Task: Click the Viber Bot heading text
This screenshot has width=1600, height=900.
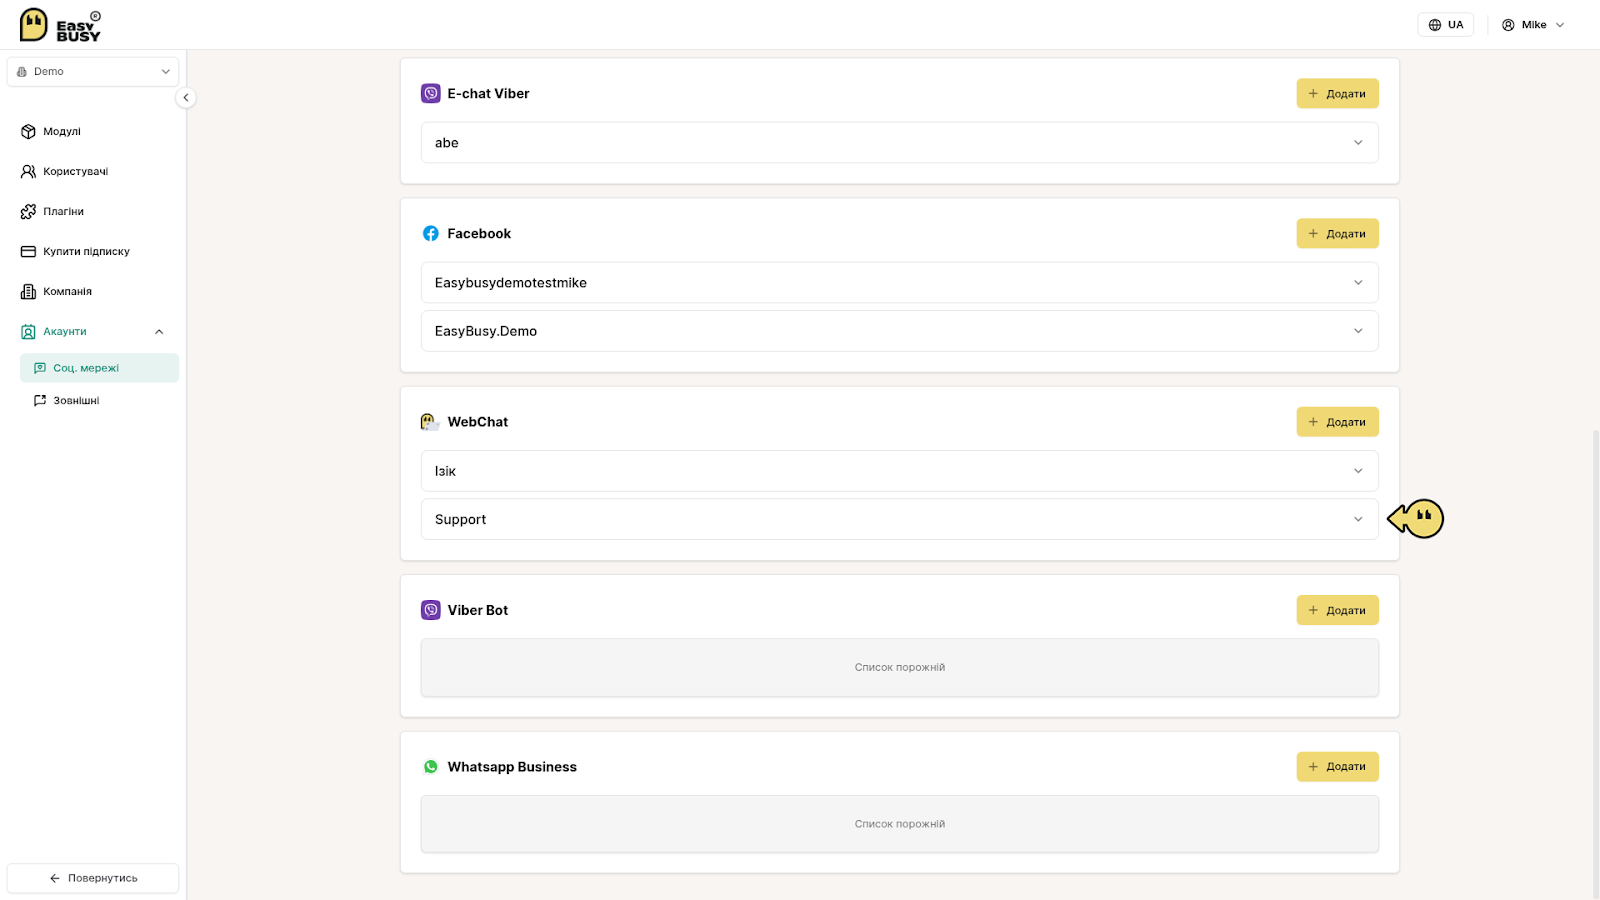Action: pyautogui.click(x=477, y=610)
